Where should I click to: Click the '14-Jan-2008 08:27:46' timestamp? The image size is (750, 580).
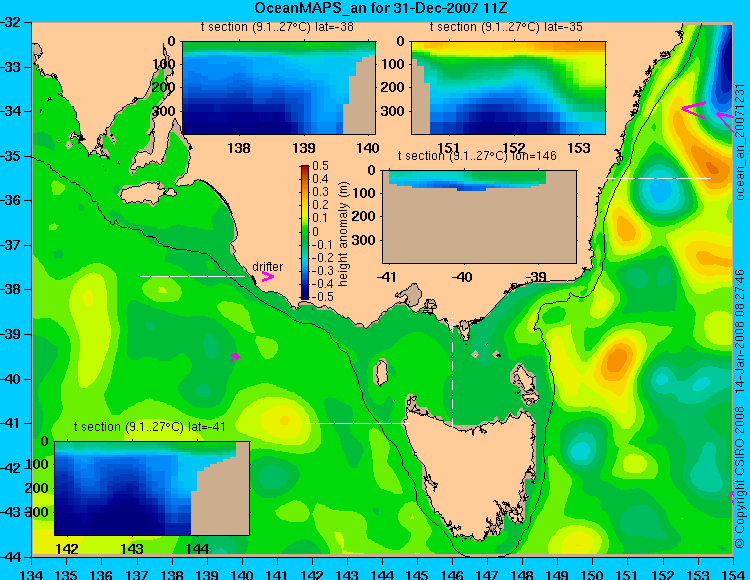(x=739, y=331)
